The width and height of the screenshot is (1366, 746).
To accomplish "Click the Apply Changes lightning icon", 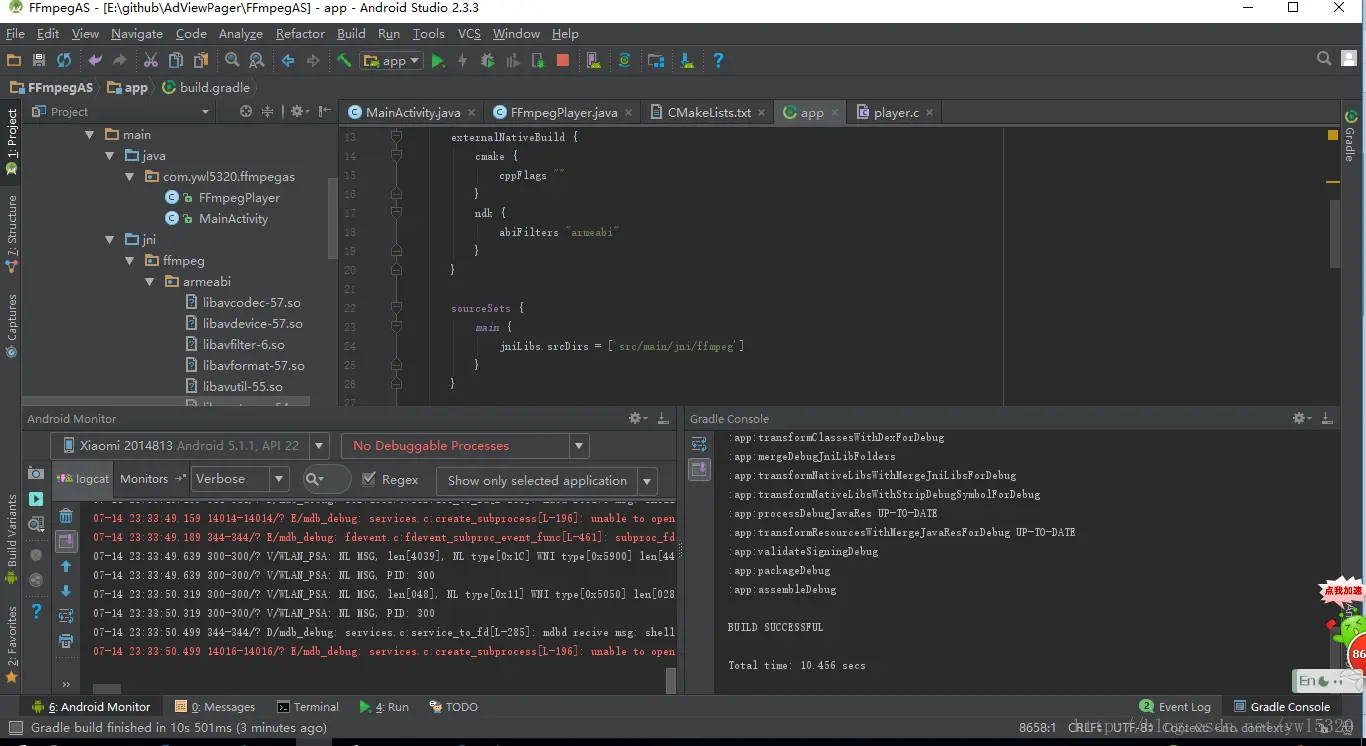I will click(463, 61).
